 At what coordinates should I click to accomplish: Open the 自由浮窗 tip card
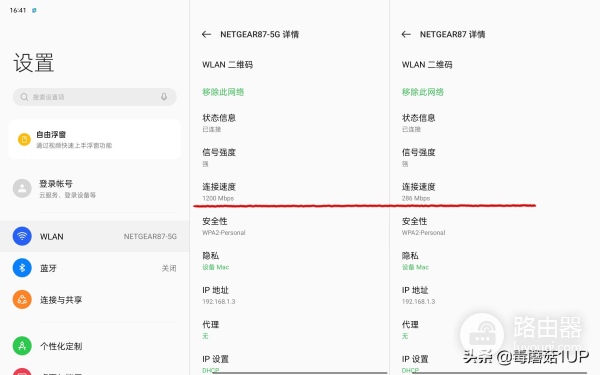[x=95, y=139]
